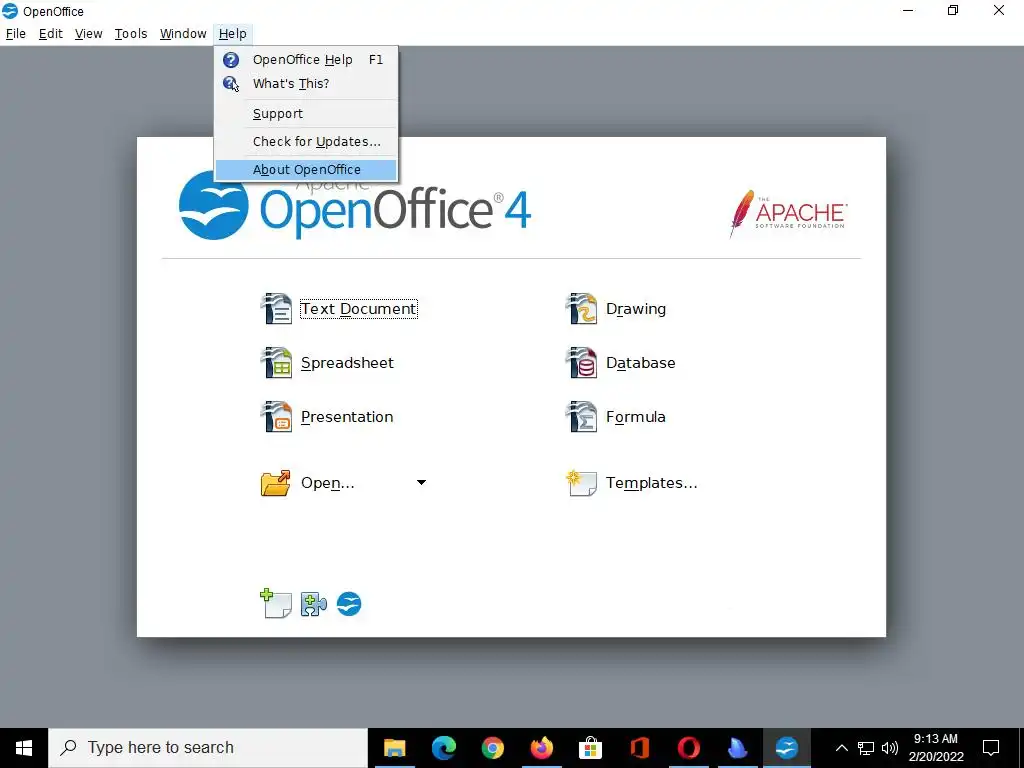Select OpenOffice Help menu entry
This screenshot has width=1024, height=768.
(306, 60)
